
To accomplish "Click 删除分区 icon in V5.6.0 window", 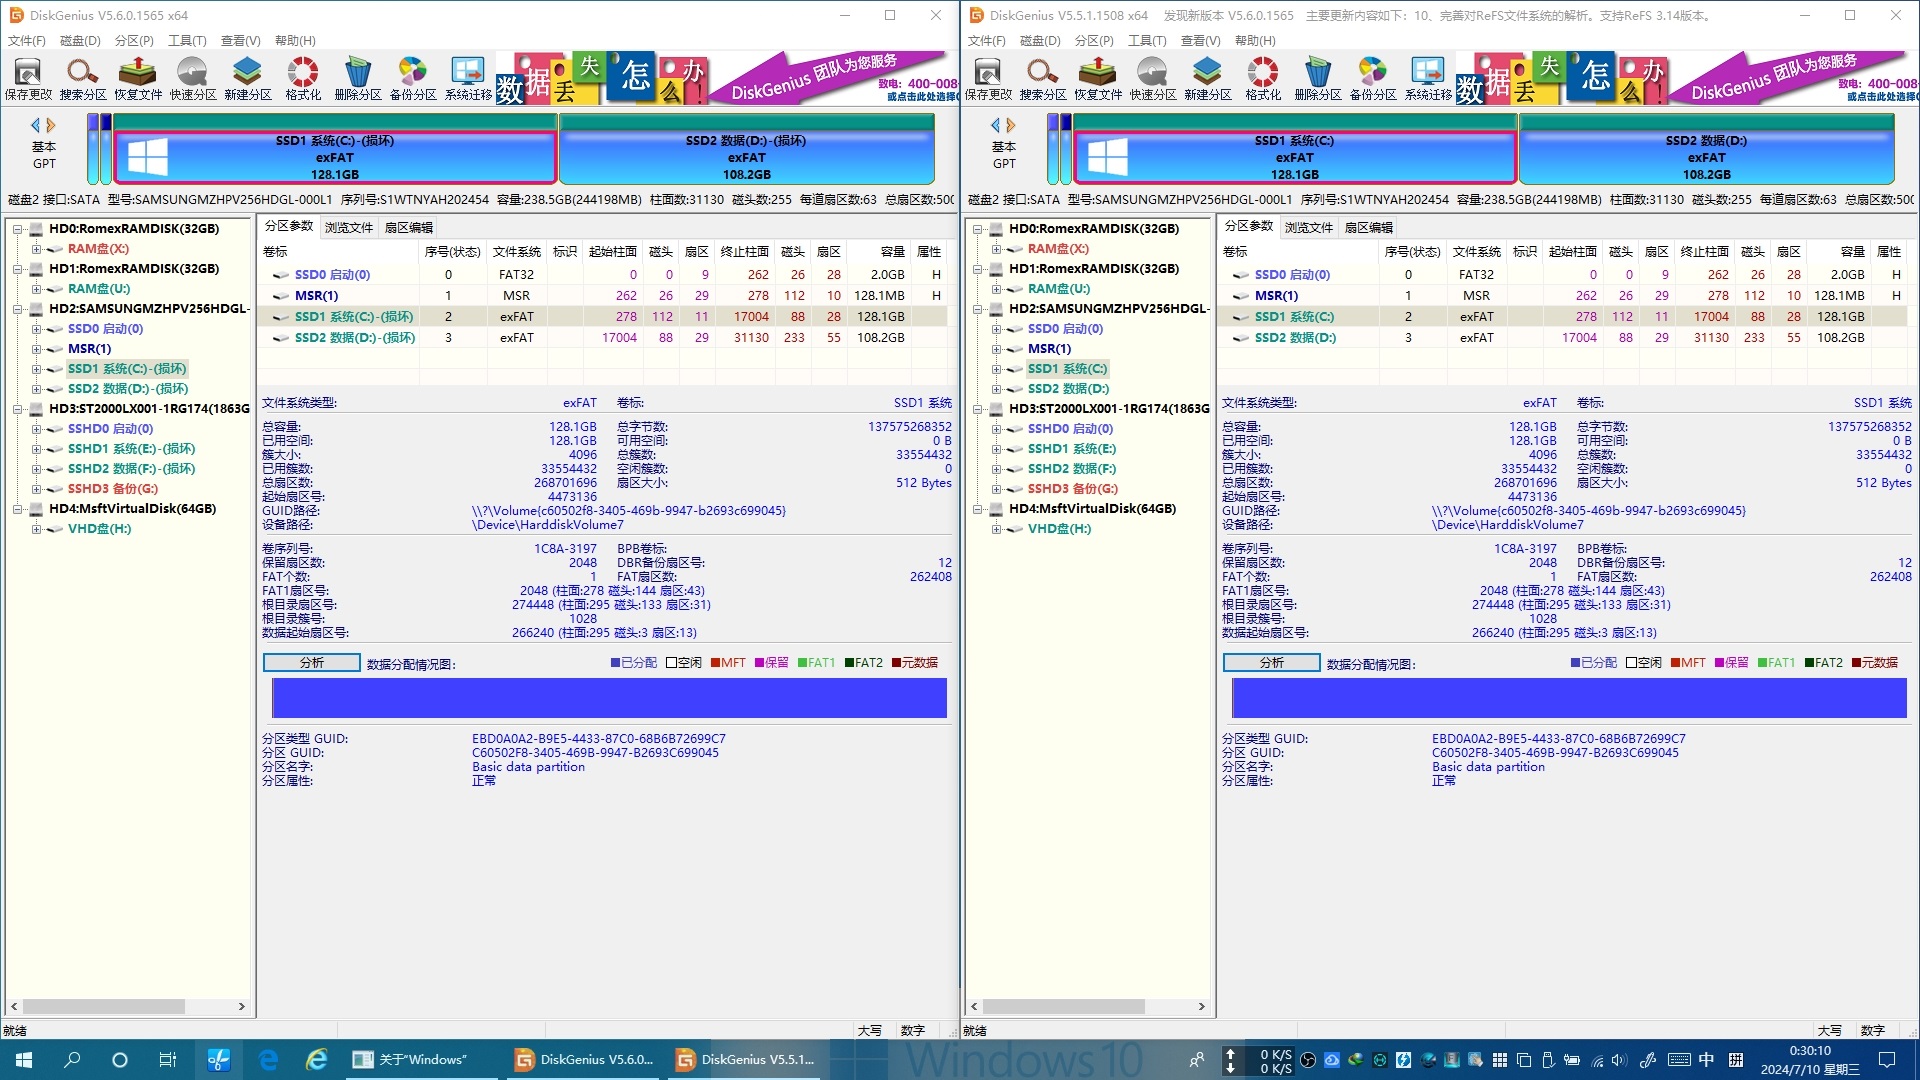I will (x=358, y=79).
